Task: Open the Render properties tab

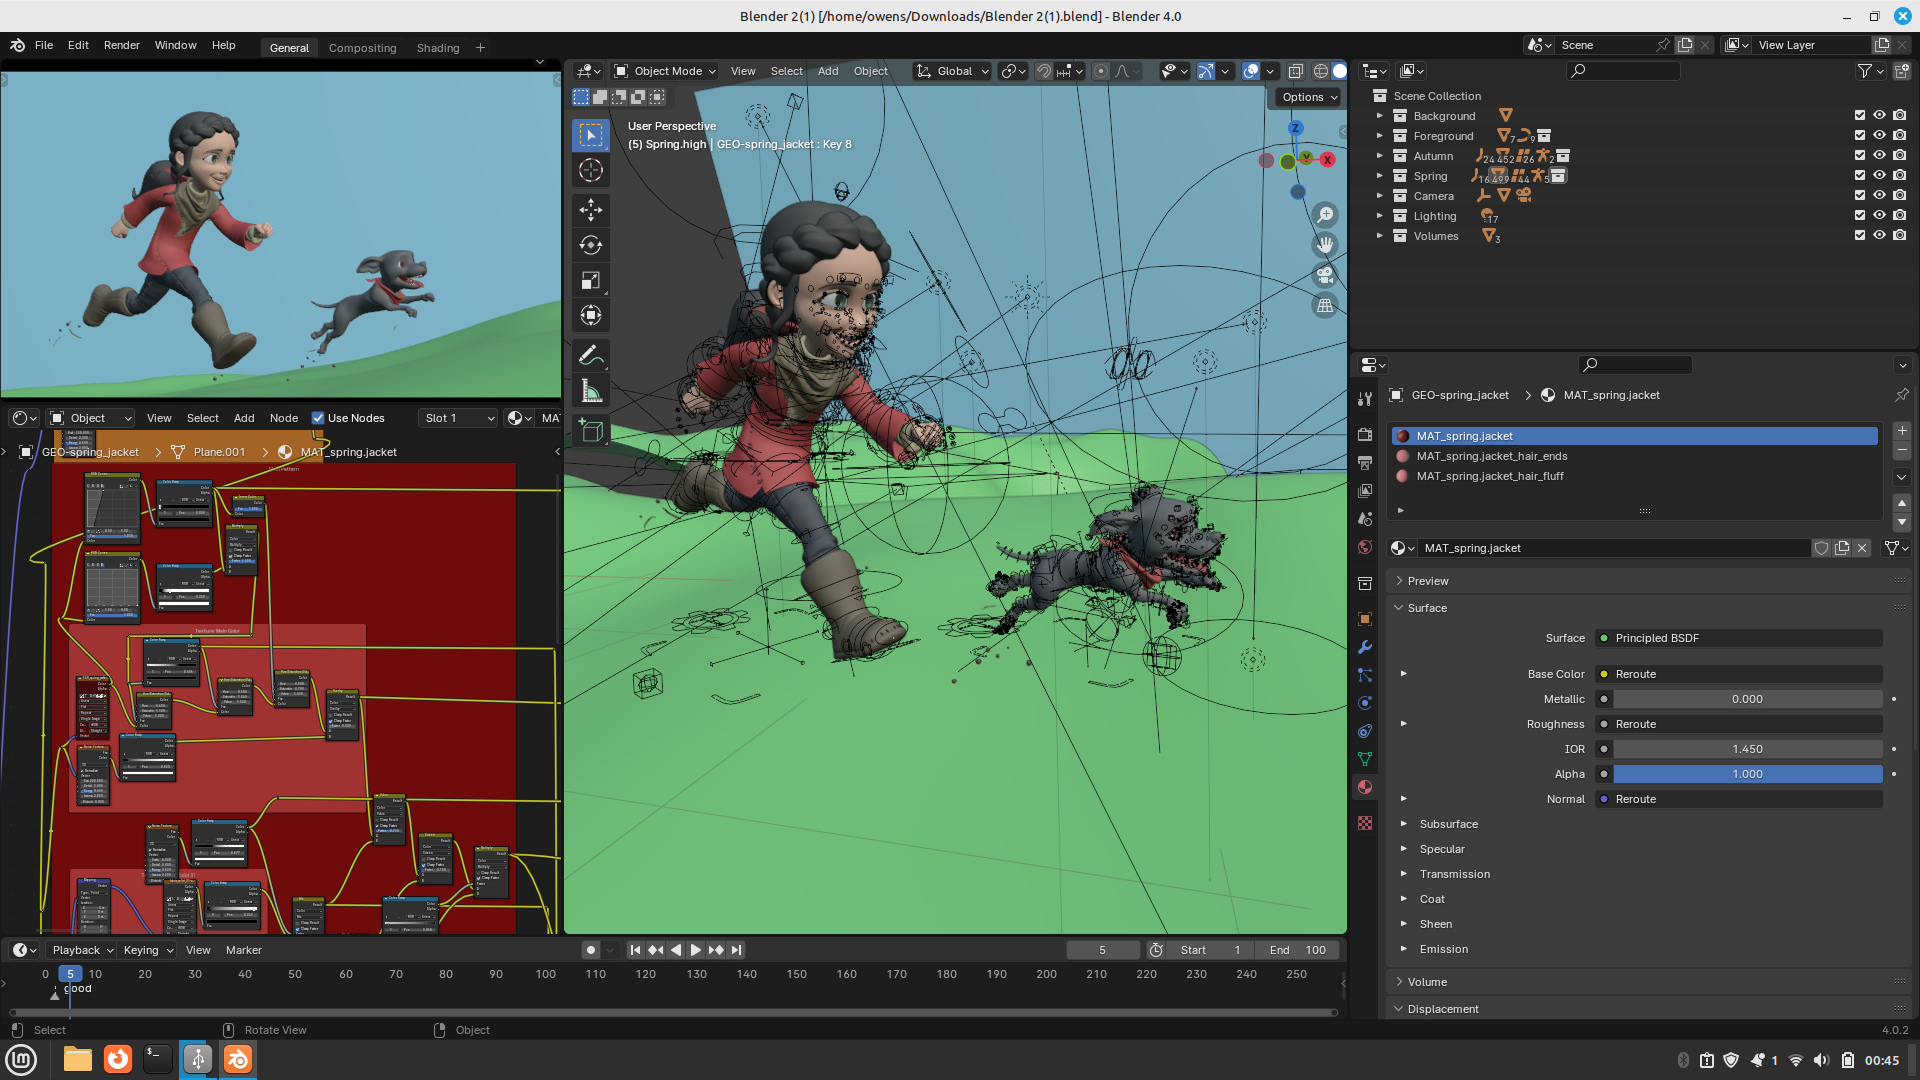Action: 1365,434
